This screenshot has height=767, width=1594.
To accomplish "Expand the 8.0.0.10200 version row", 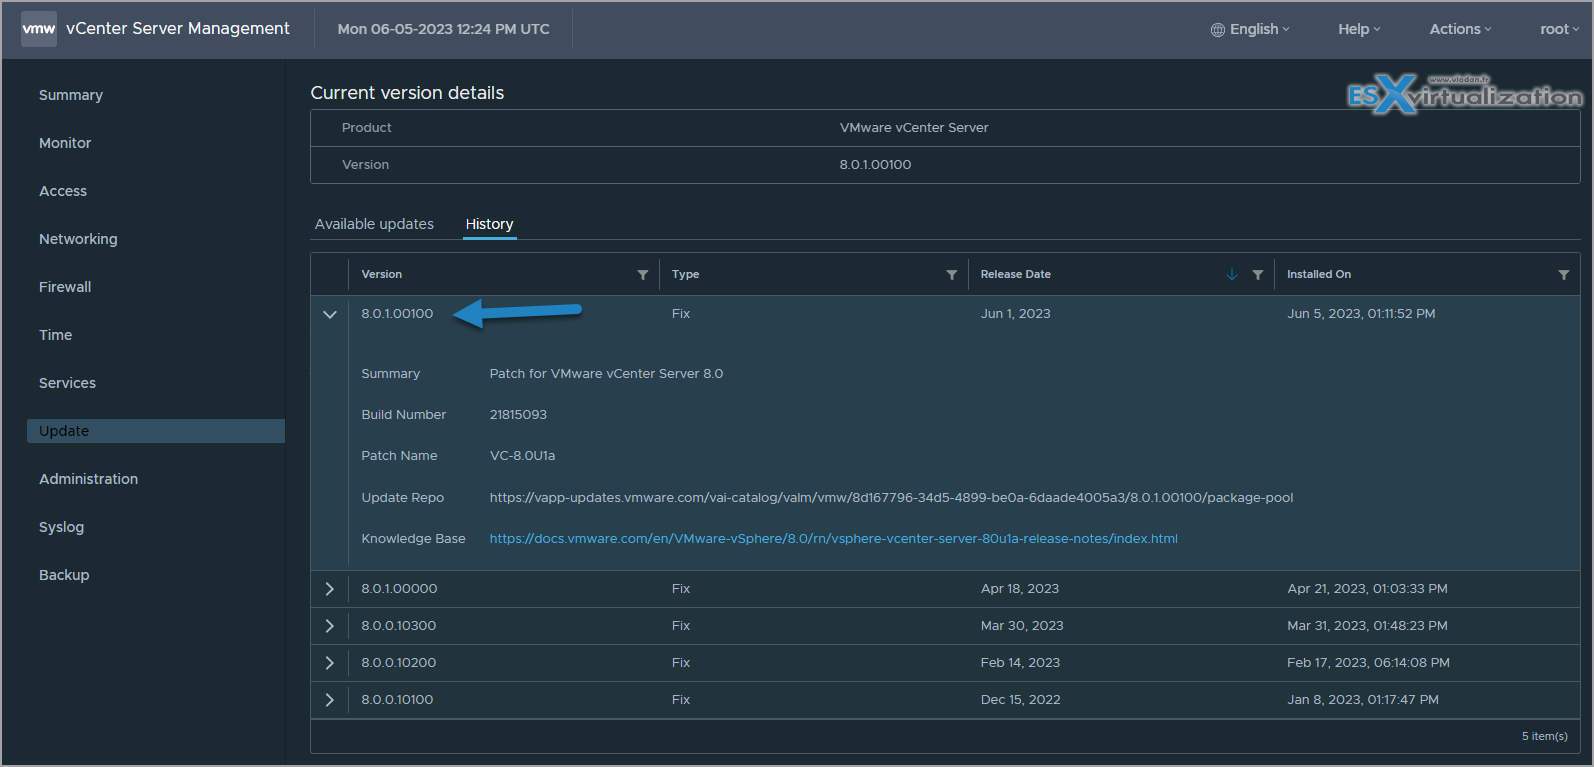I will [330, 663].
